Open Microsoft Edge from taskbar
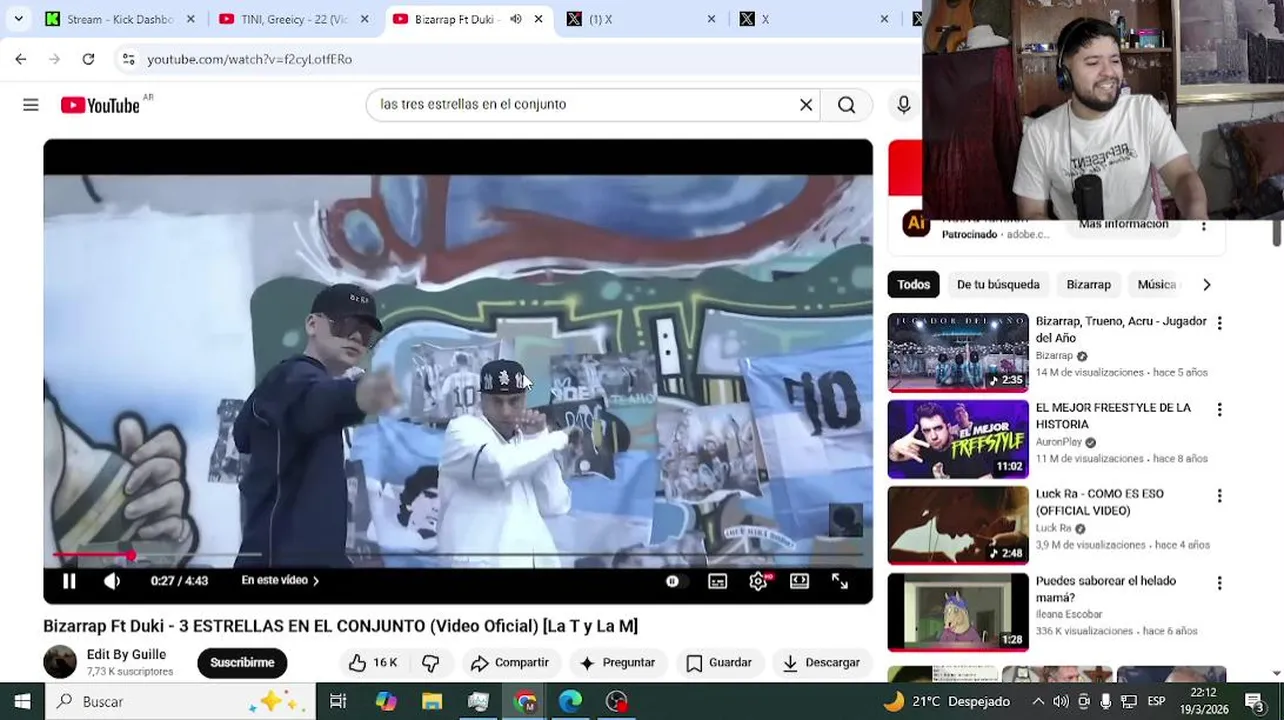This screenshot has width=1284, height=720. coord(570,701)
